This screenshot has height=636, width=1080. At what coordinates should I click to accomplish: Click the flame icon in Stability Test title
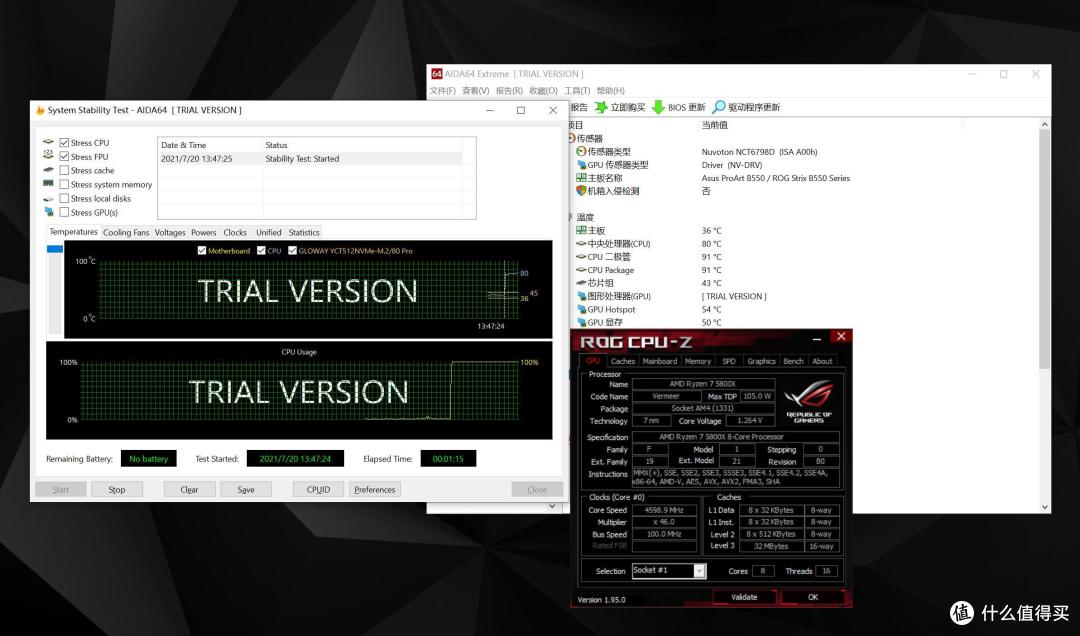click(40, 110)
